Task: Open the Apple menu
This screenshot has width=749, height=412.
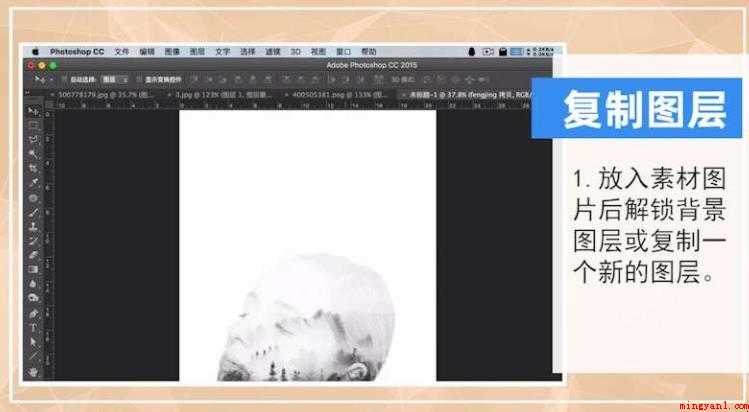Action: tap(36, 52)
